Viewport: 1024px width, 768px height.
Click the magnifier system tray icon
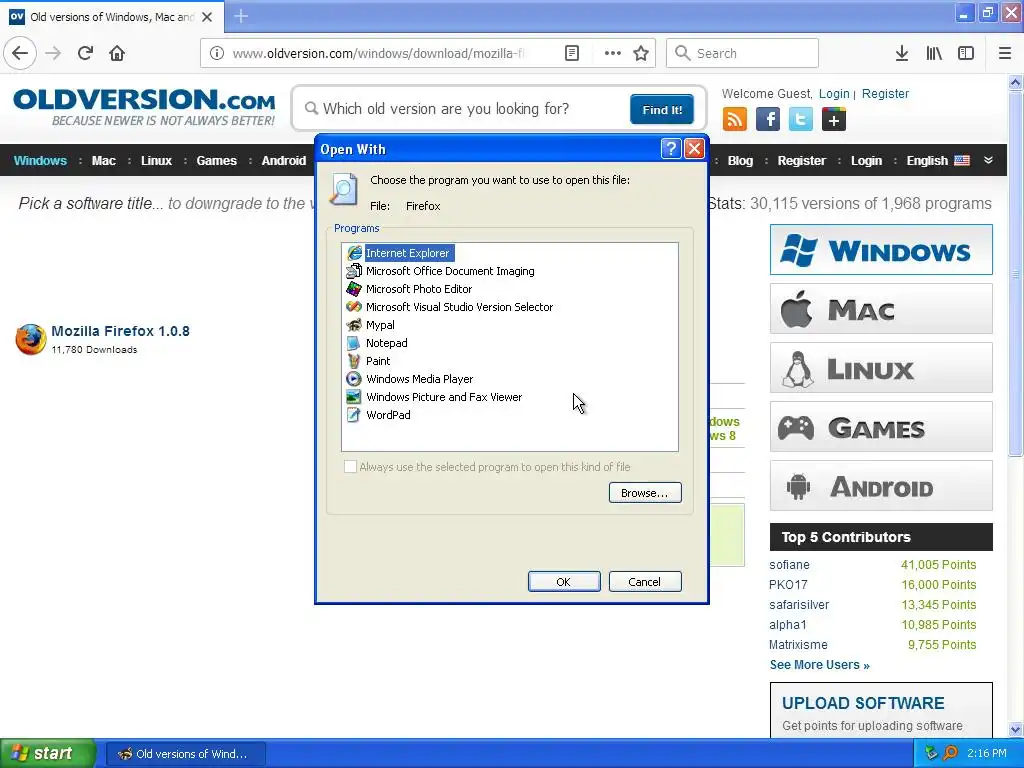coord(950,753)
